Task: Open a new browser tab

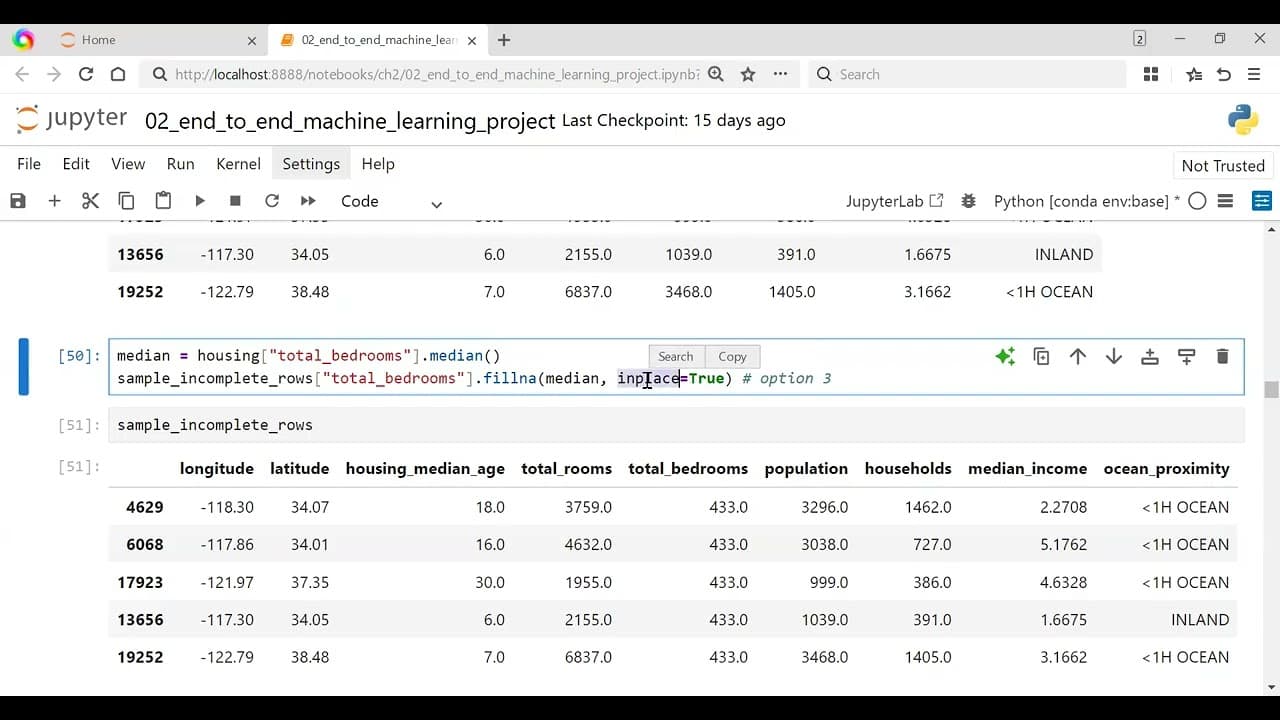Action: click(x=504, y=40)
